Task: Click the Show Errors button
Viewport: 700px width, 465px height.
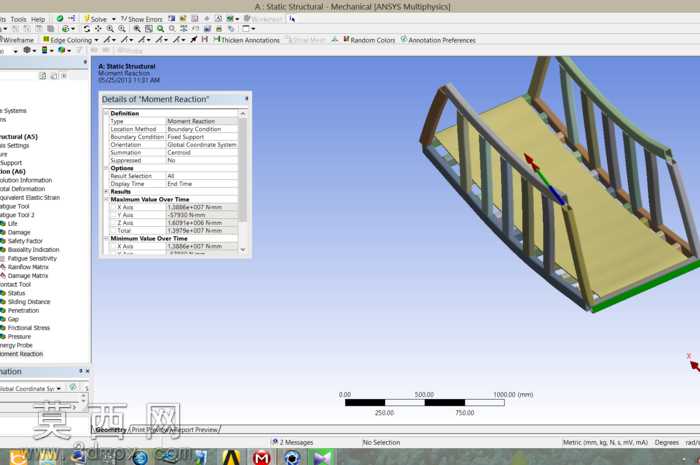Action: tap(142, 19)
